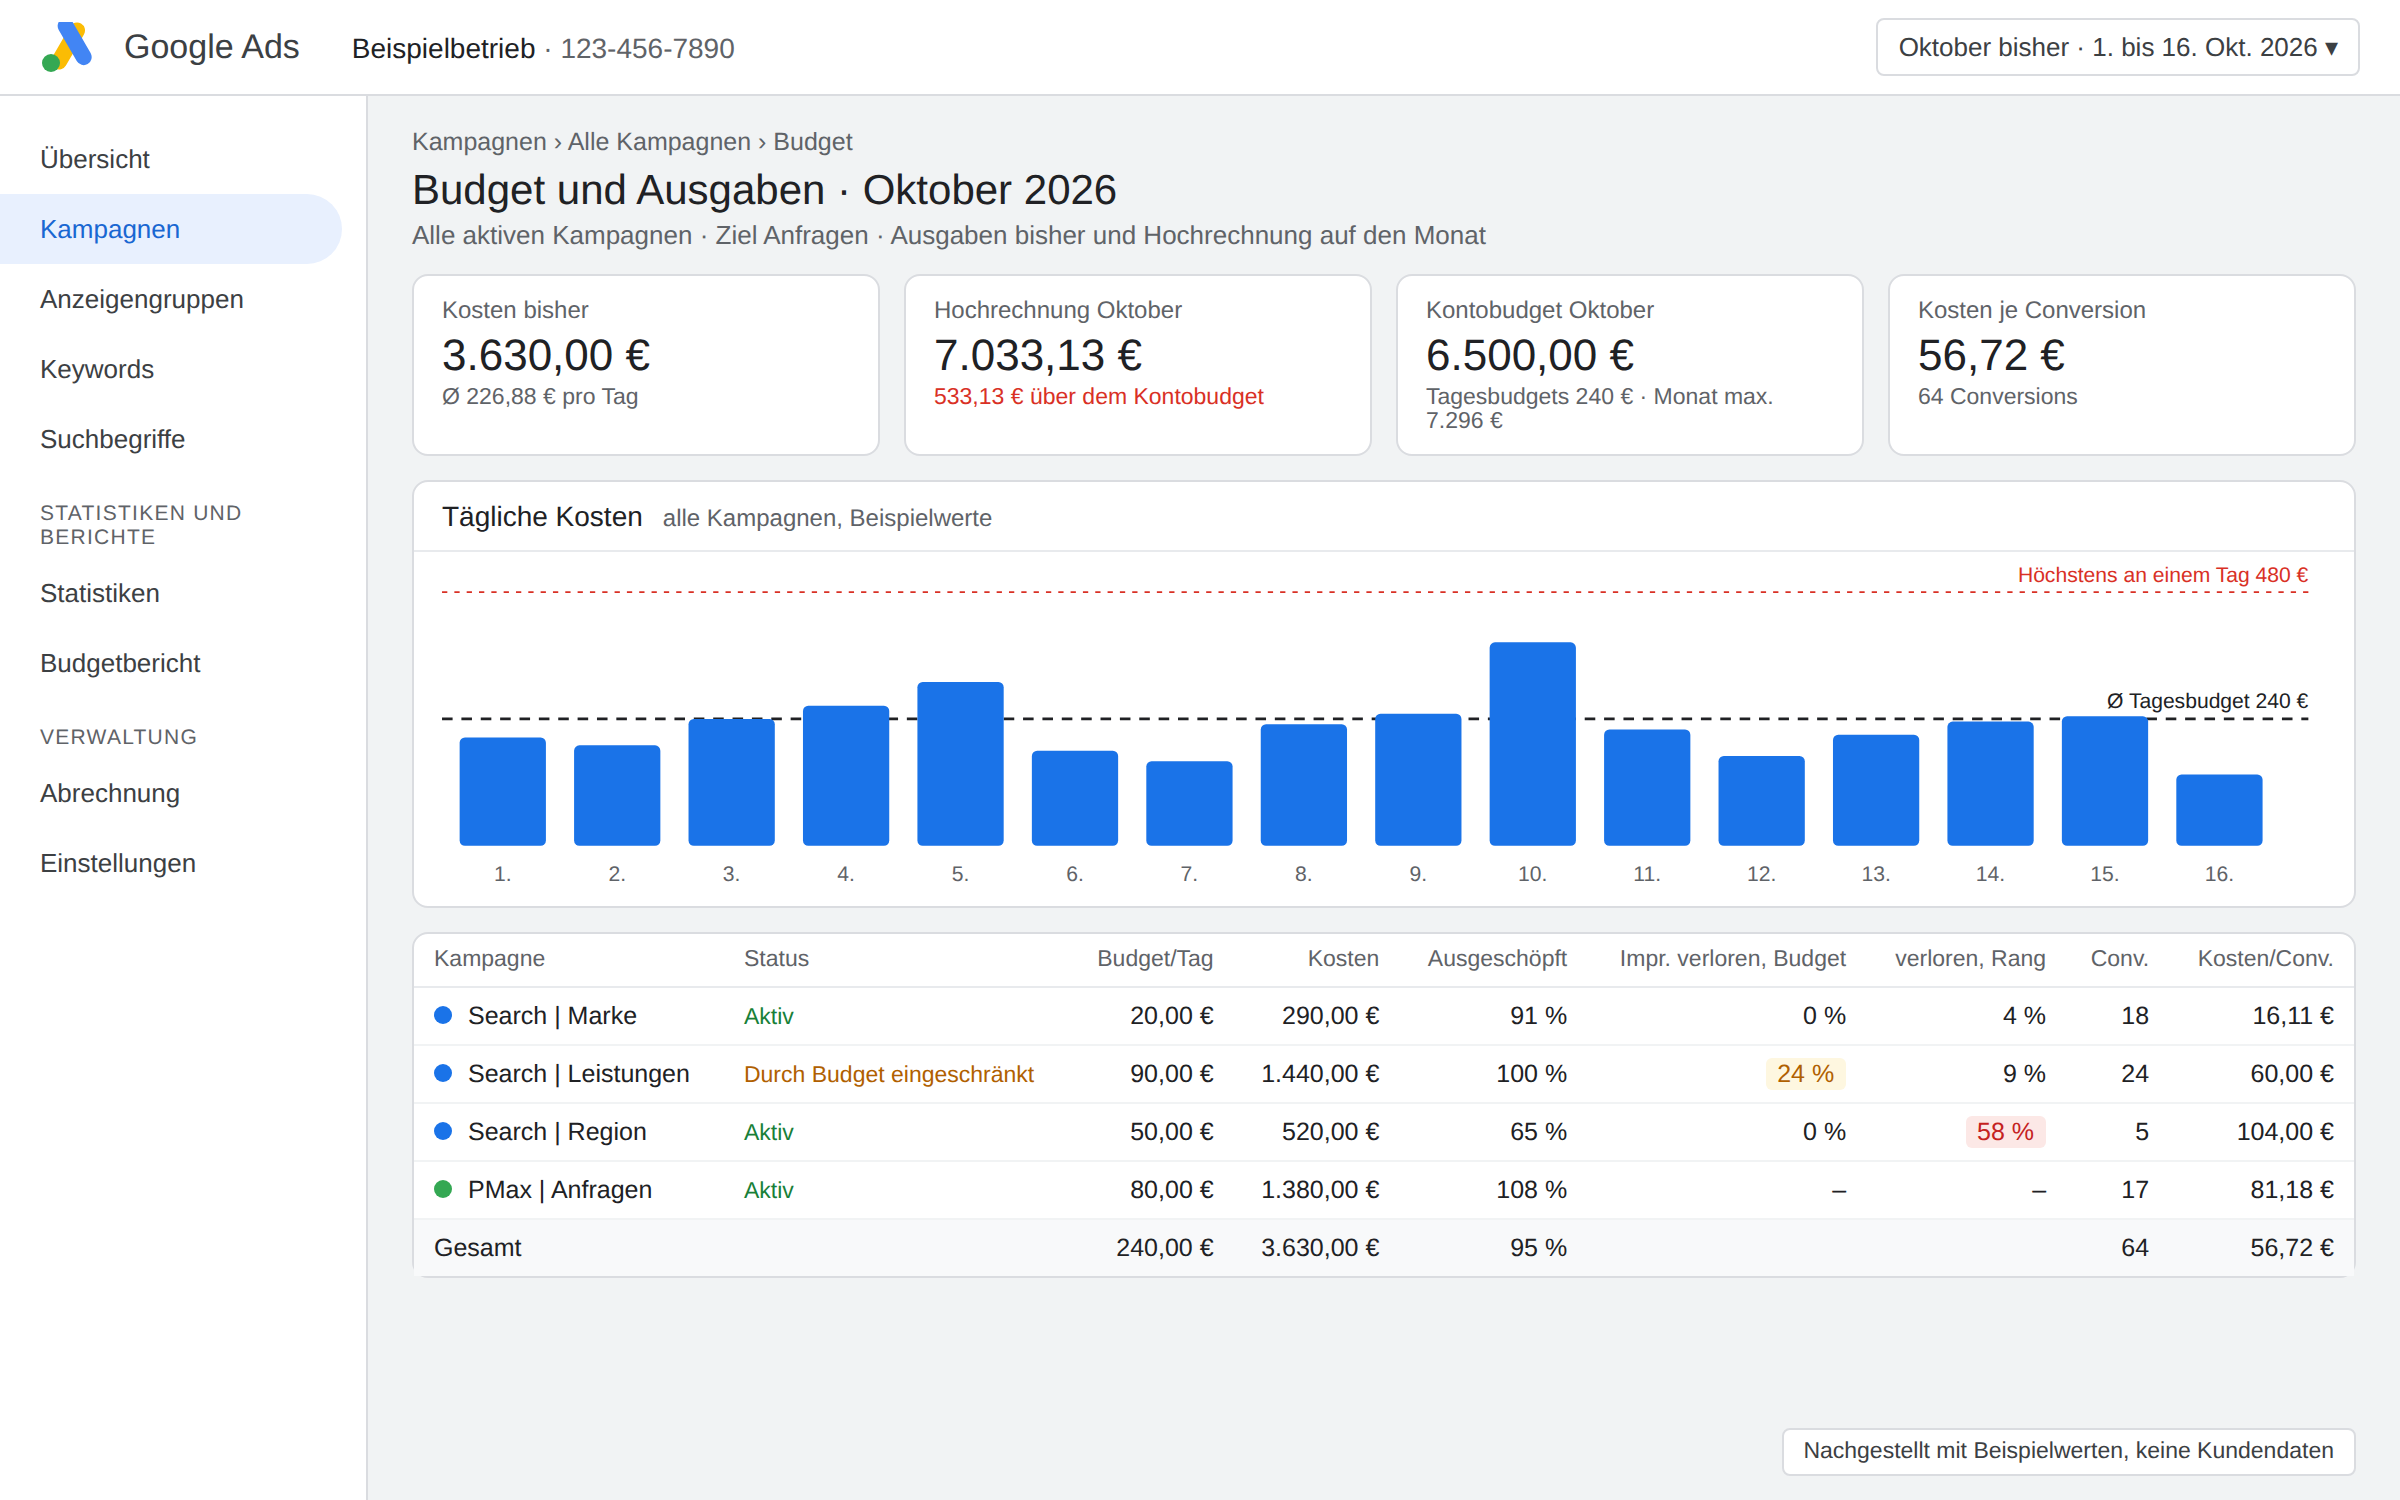
Task: Click the bar for day 1.
Action: (x=502, y=792)
